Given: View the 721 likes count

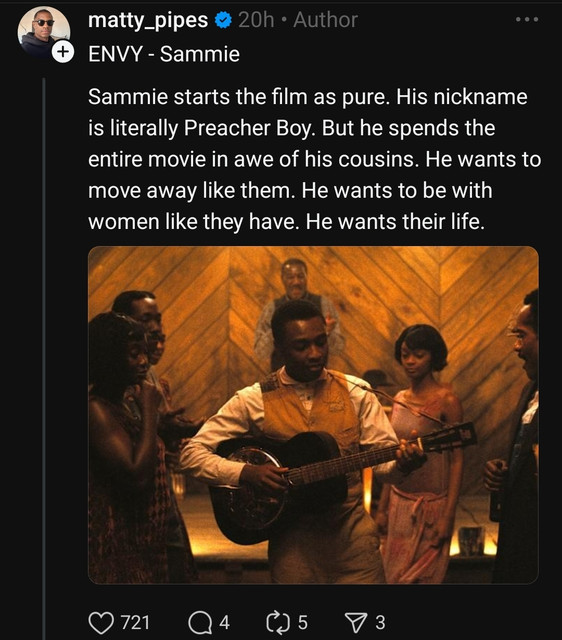Looking at the screenshot, I should tap(135, 623).
